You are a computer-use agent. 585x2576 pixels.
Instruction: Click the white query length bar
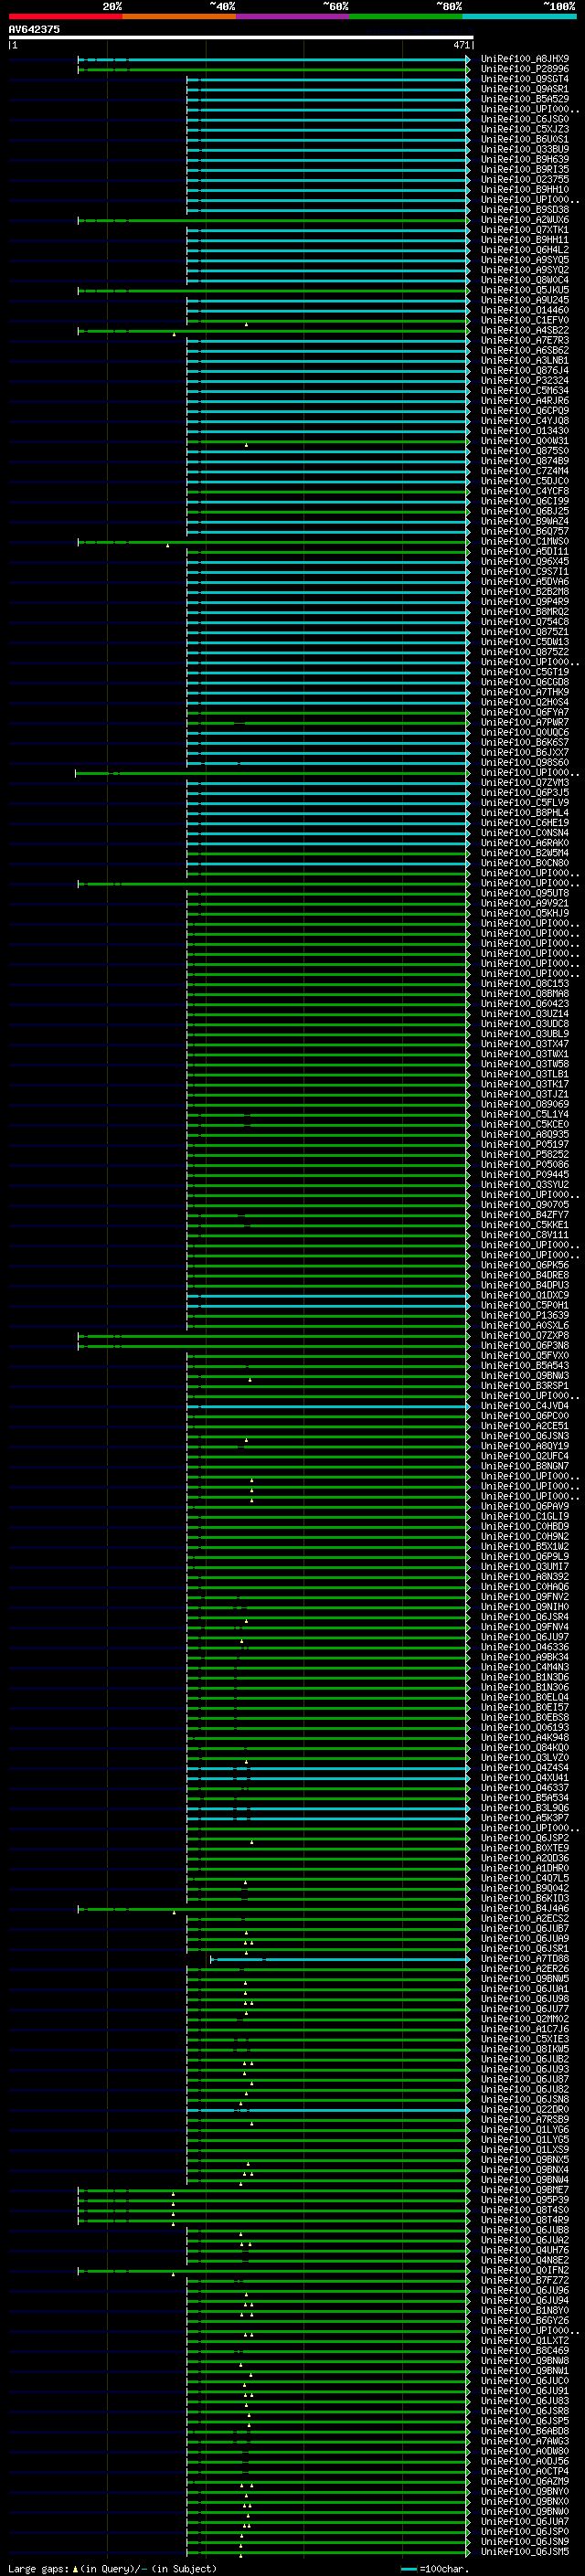pos(241,37)
